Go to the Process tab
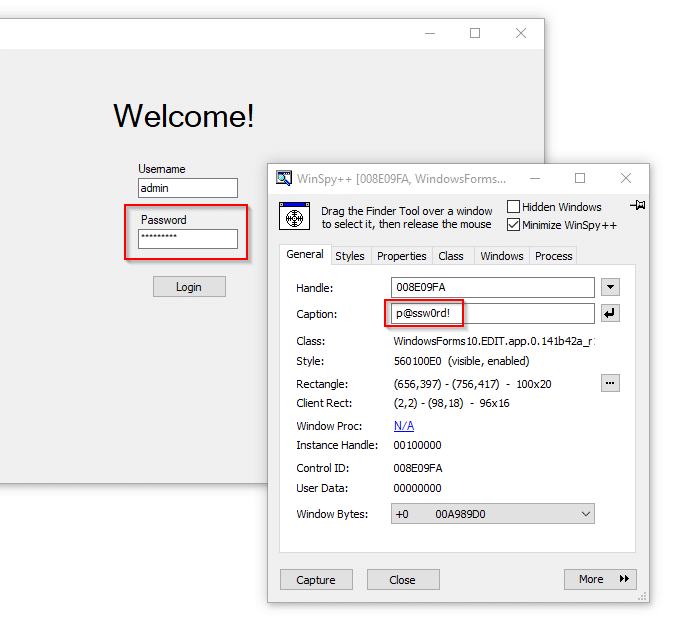 [554, 256]
